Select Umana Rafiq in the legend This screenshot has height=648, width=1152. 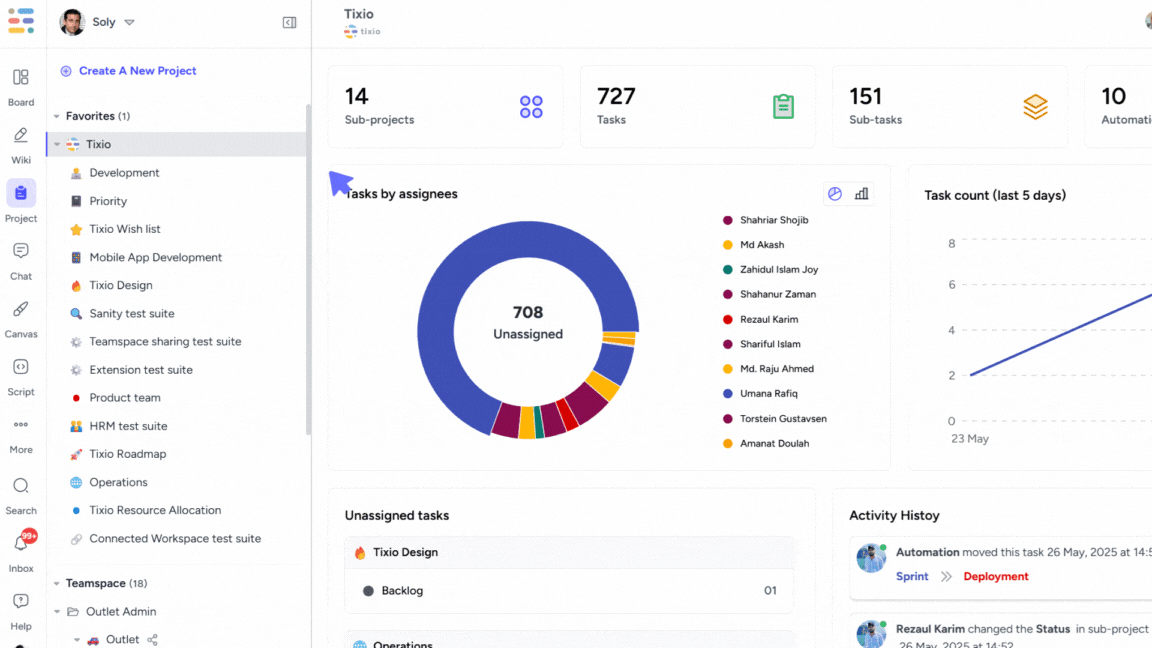tap(768, 394)
